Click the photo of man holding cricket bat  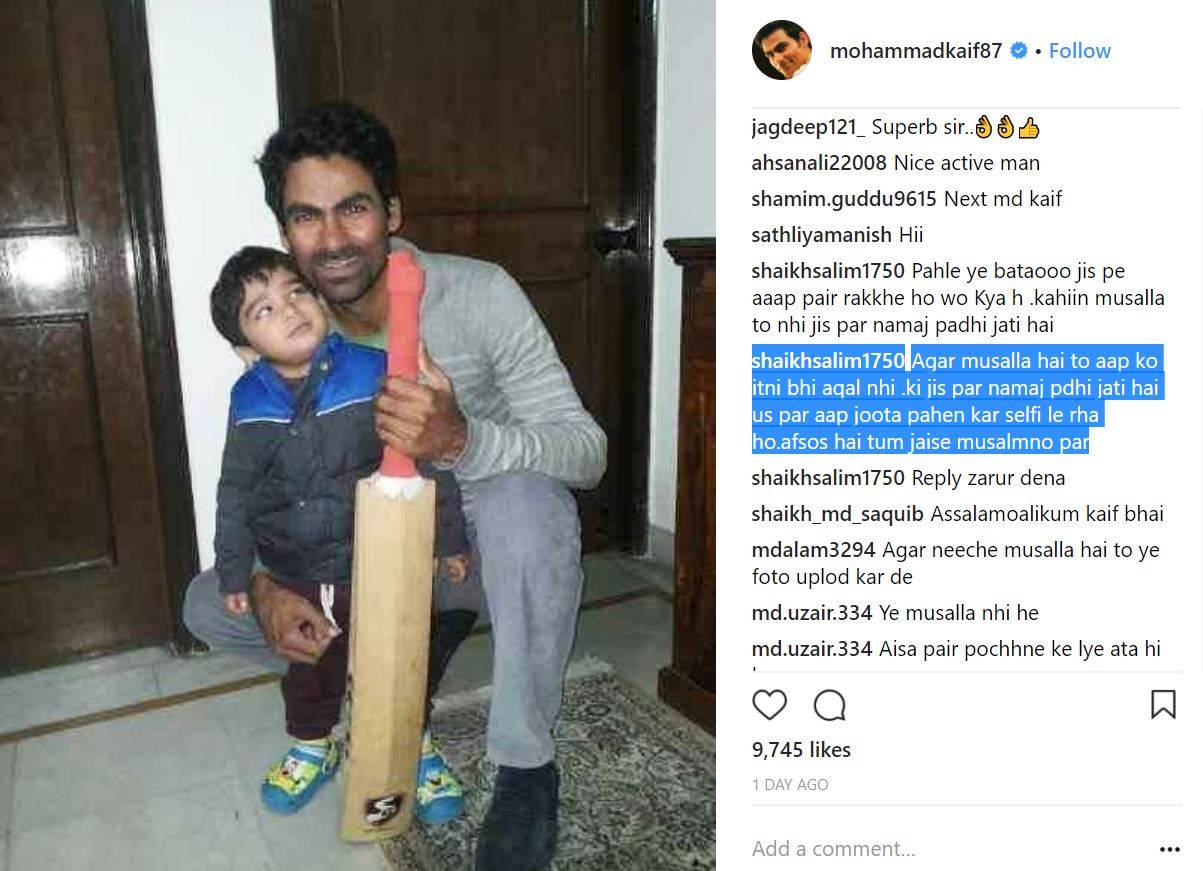tap(358, 435)
